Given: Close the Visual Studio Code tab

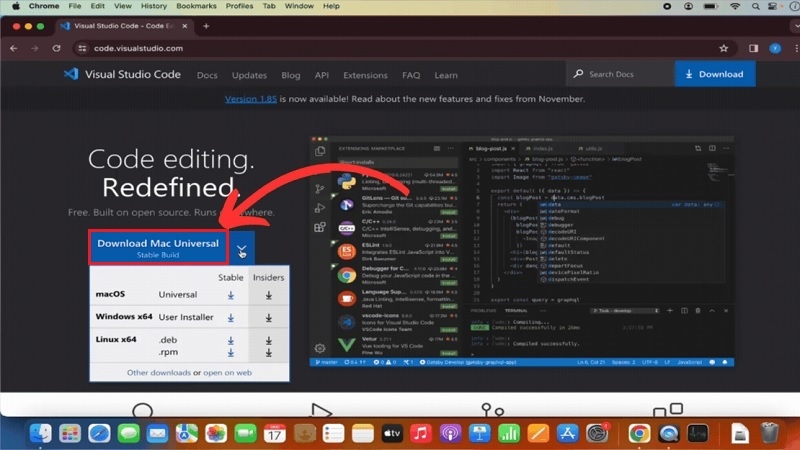Looking at the screenshot, I should 185,26.
